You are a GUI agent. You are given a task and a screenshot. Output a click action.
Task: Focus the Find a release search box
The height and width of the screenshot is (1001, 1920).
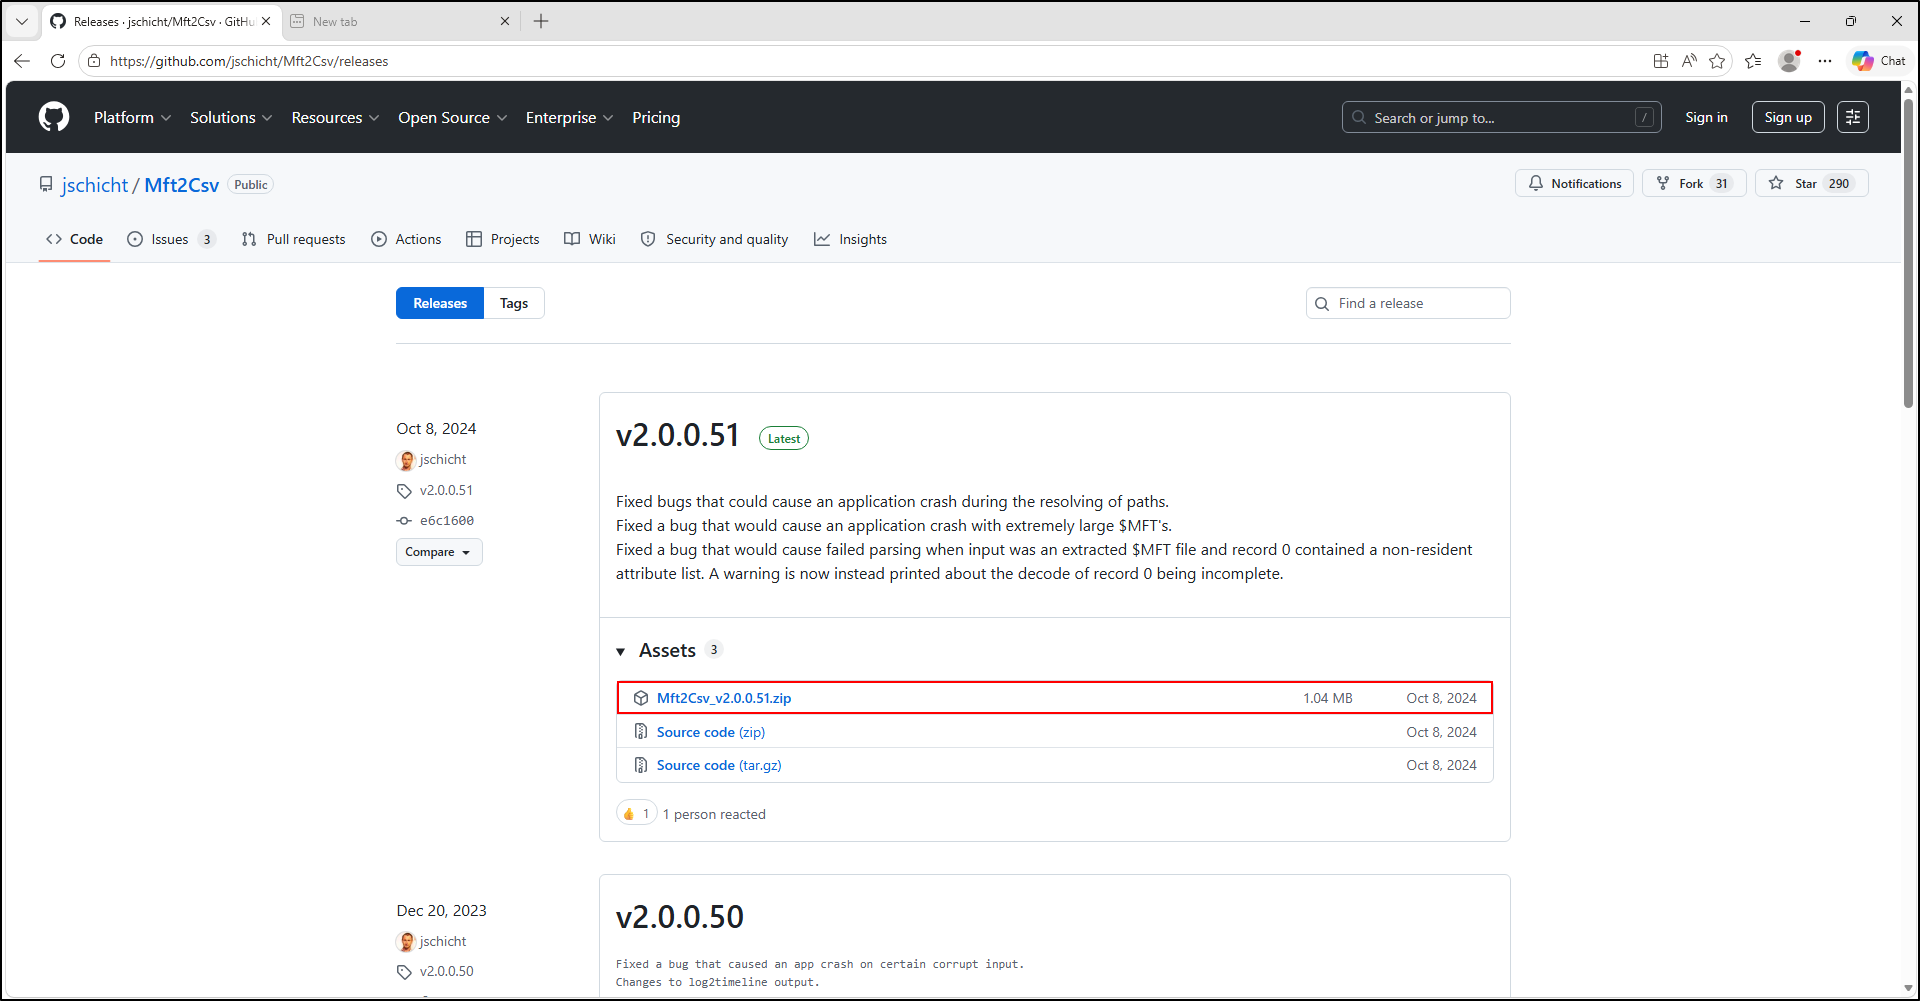[1408, 303]
